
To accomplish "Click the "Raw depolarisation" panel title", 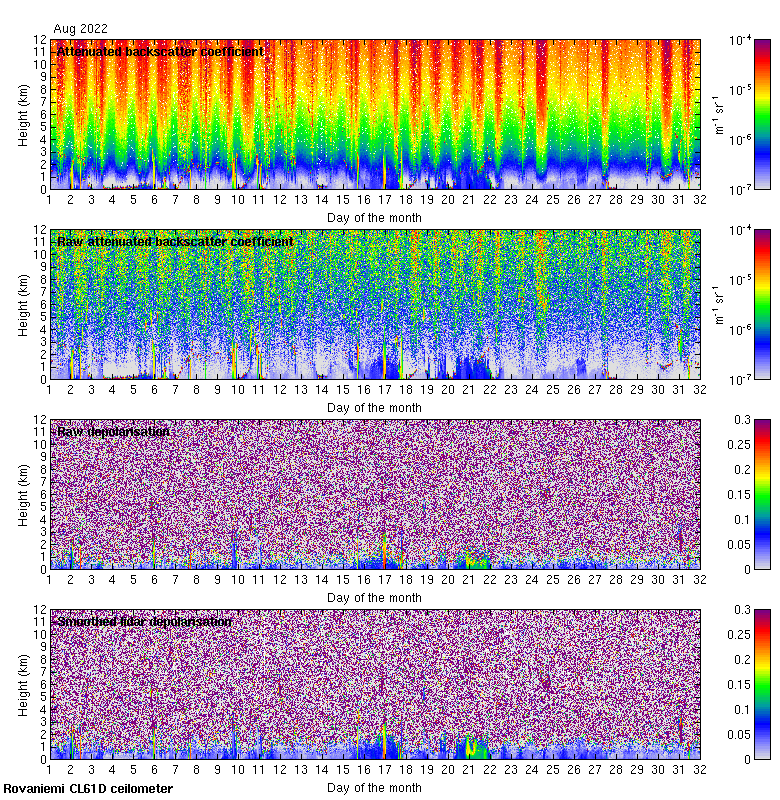I will pos(112,431).
